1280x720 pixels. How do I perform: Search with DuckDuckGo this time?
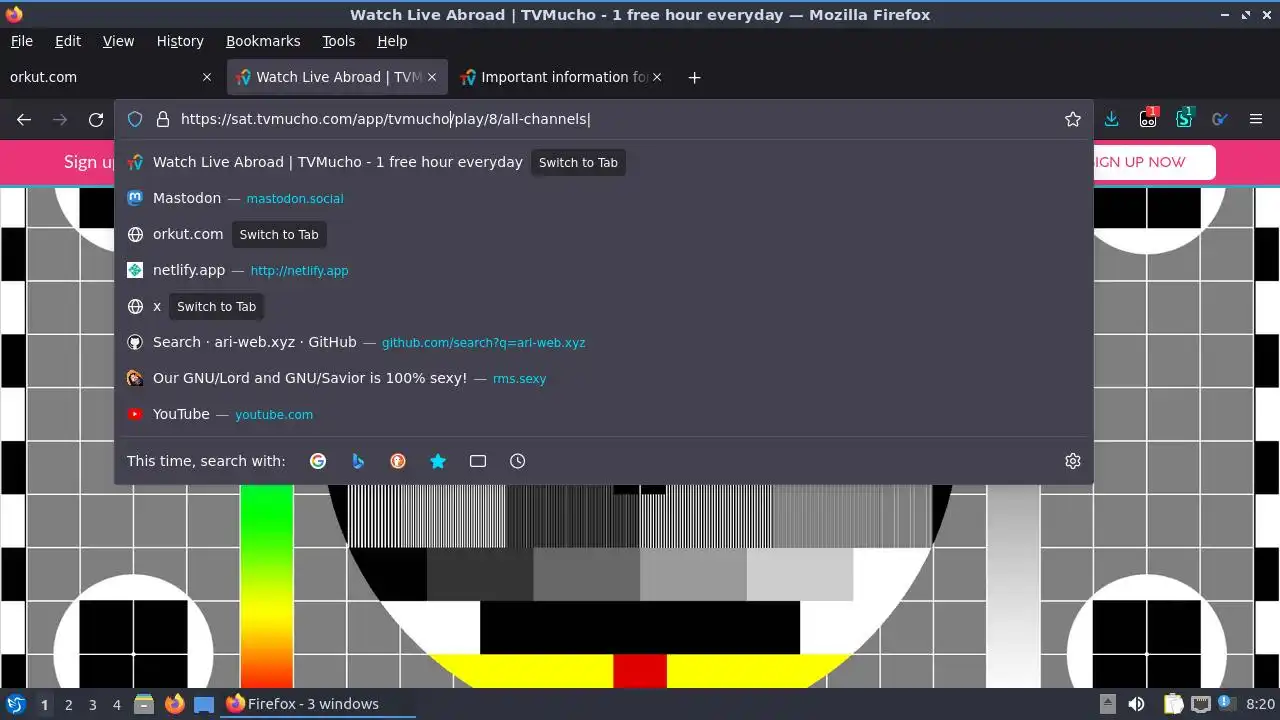coord(398,461)
